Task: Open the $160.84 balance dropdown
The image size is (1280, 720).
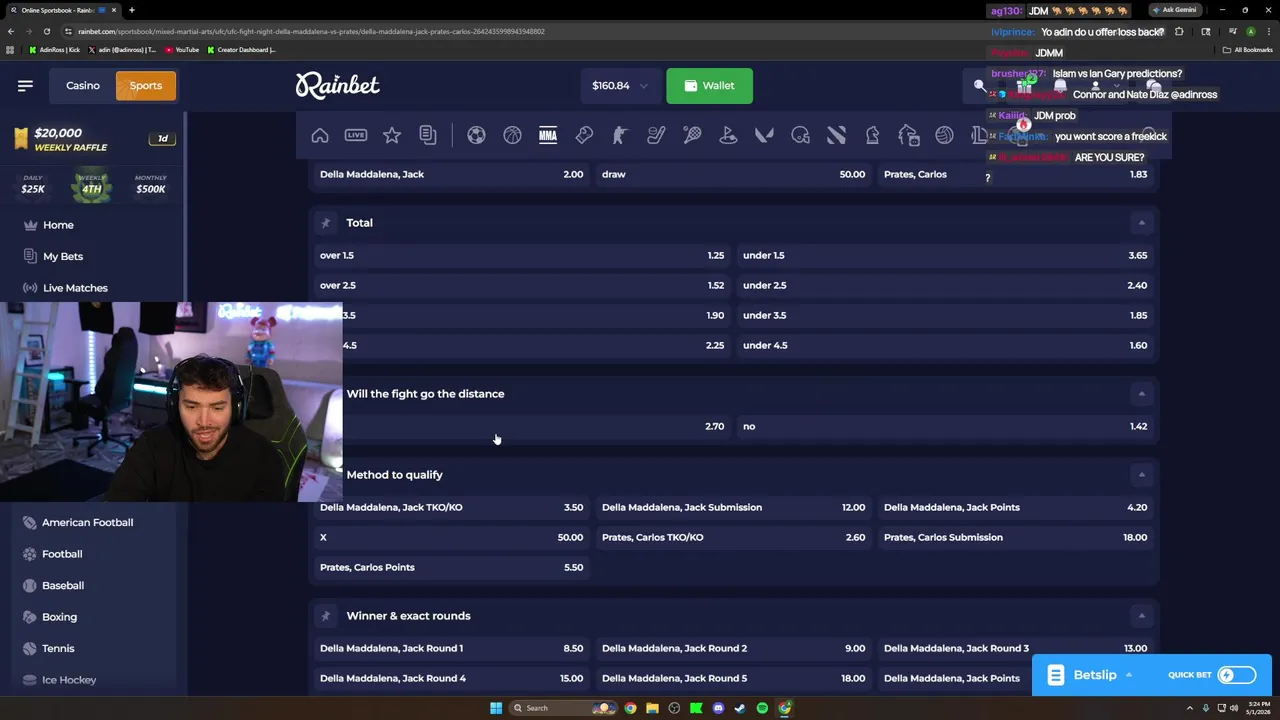Action: (620, 86)
